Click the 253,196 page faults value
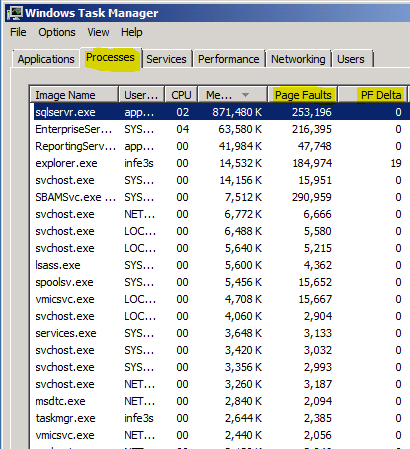410x449 pixels. pos(312,112)
